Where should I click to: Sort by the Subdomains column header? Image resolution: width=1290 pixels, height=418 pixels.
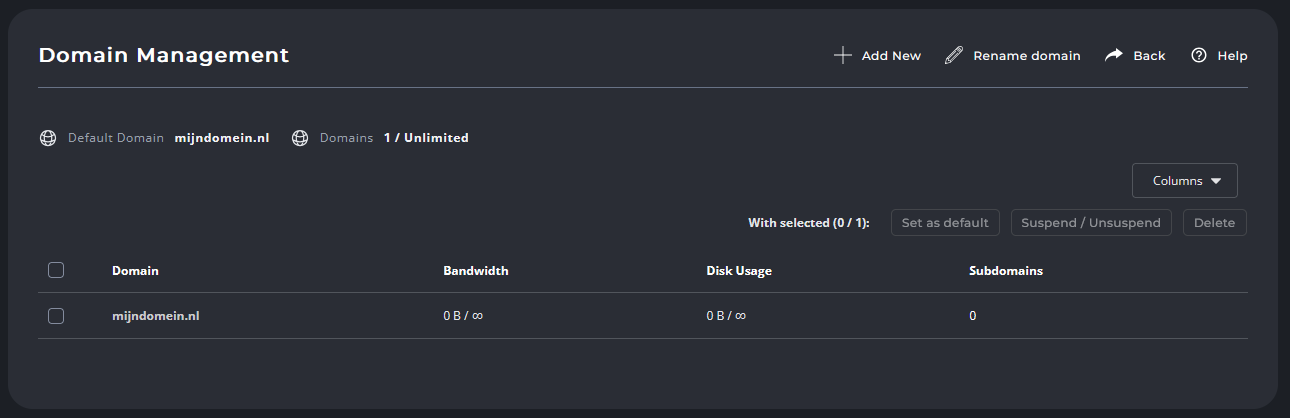click(x=1006, y=271)
